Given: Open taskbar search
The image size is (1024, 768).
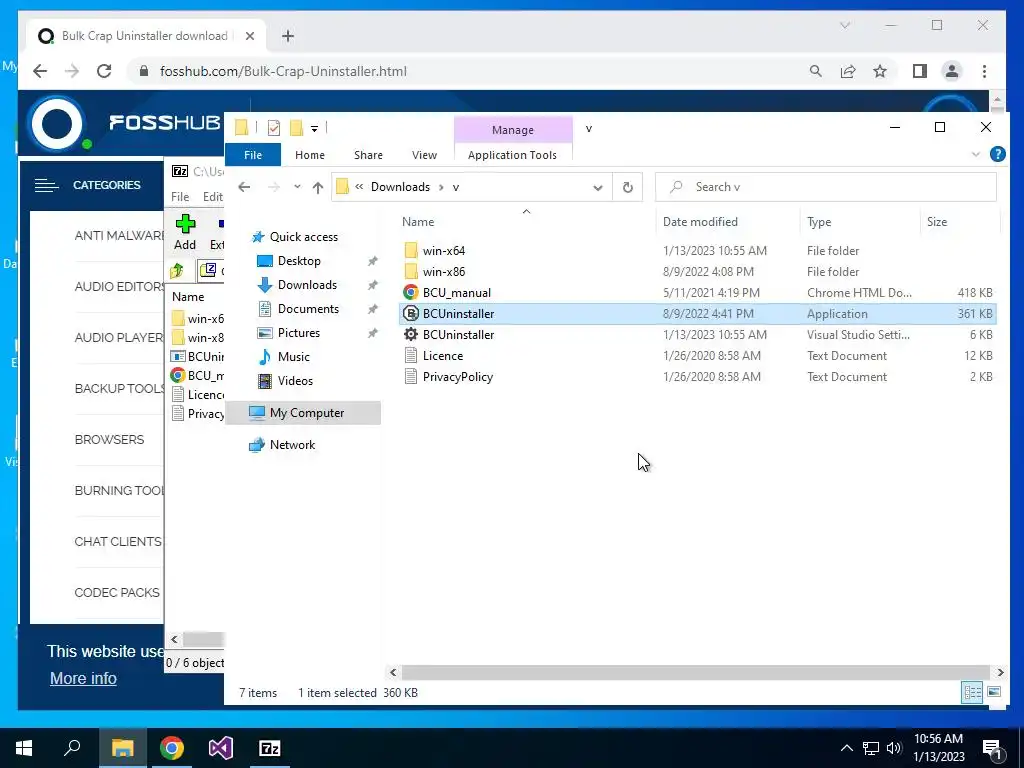Looking at the screenshot, I should [72, 748].
